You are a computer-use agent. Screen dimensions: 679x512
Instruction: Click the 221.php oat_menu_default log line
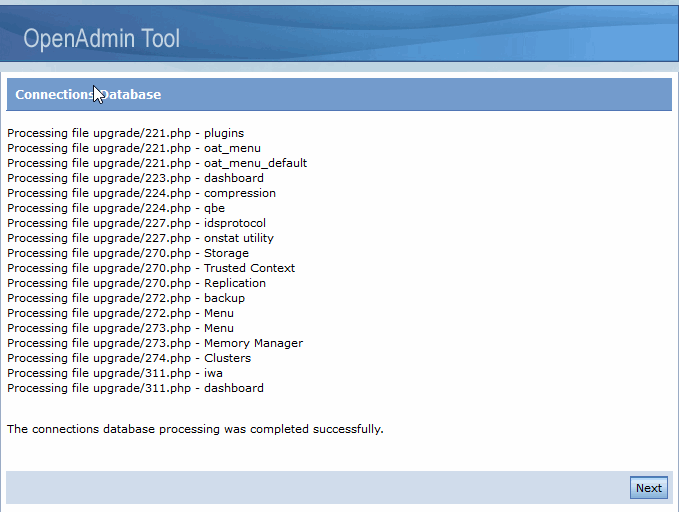(x=157, y=163)
